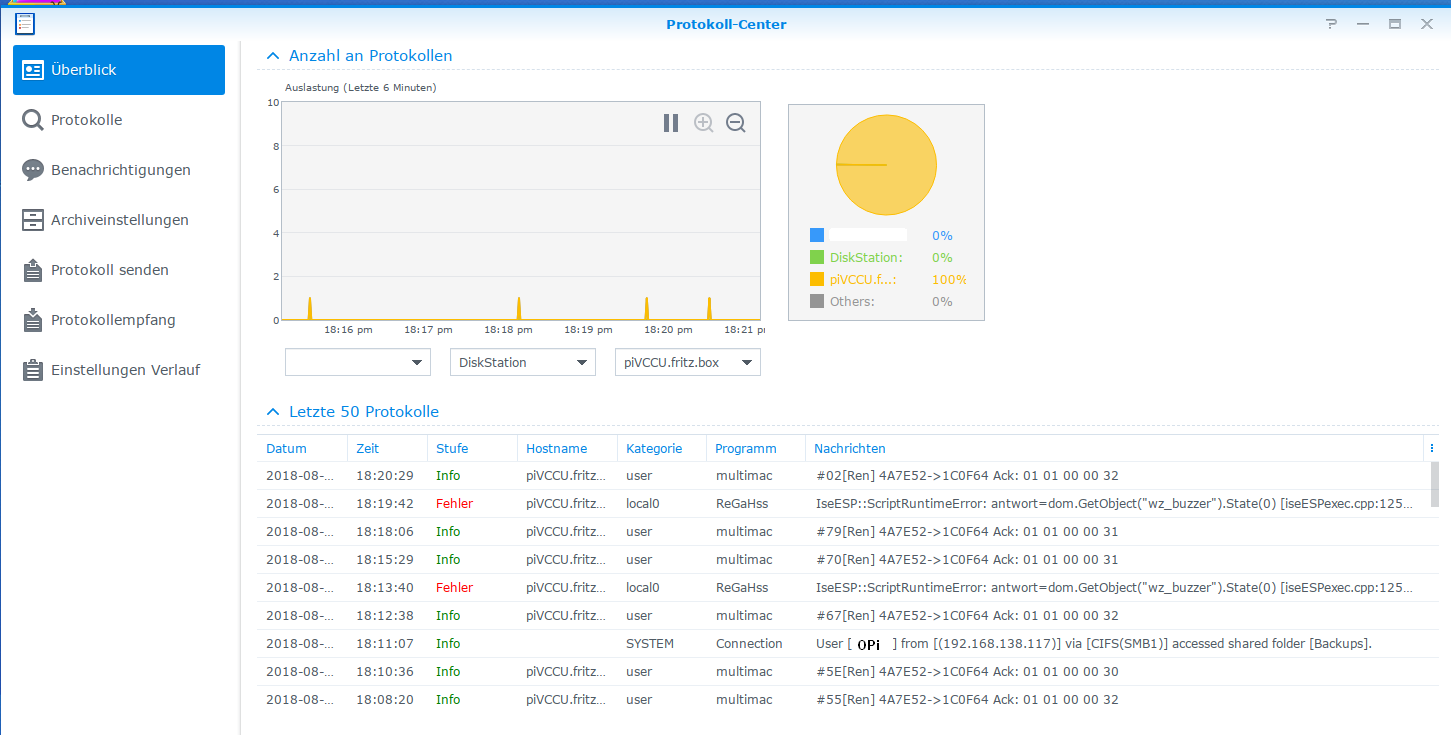Click the Protokolle magnifier icon

coord(33,120)
